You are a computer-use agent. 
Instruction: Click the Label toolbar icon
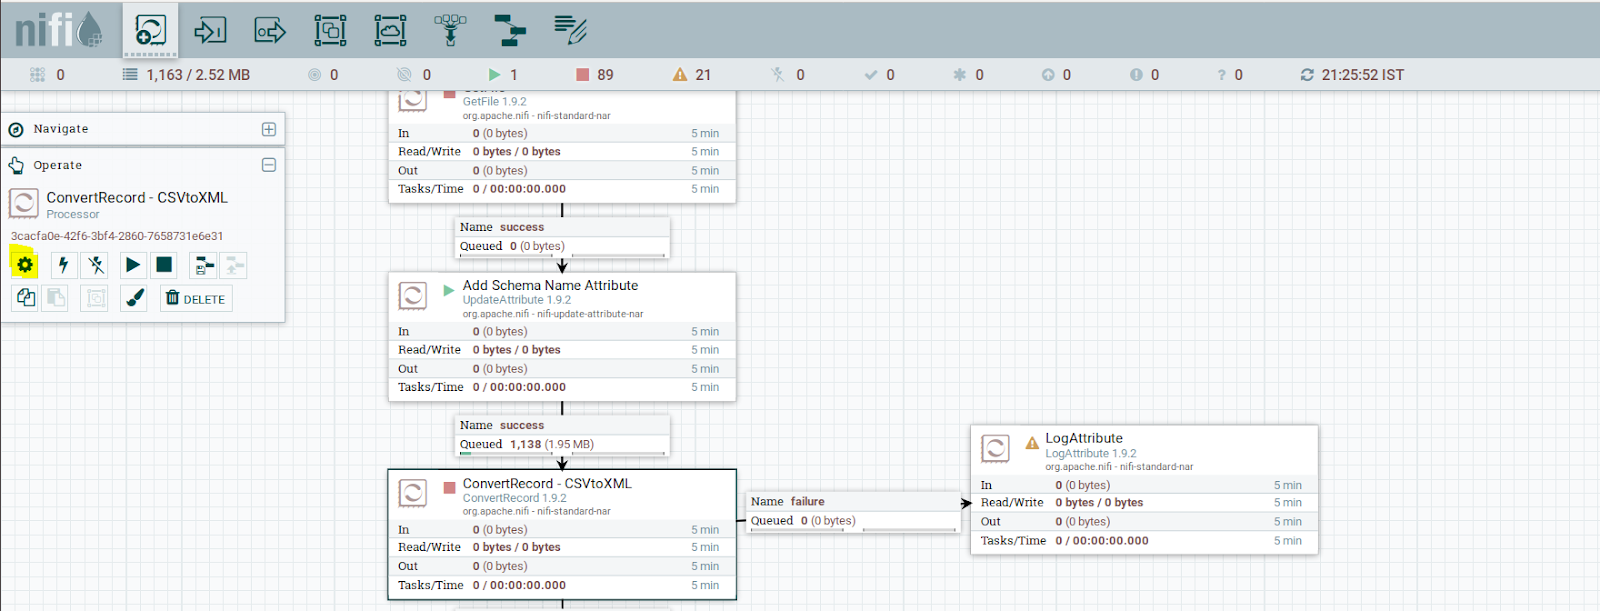click(x=570, y=30)
